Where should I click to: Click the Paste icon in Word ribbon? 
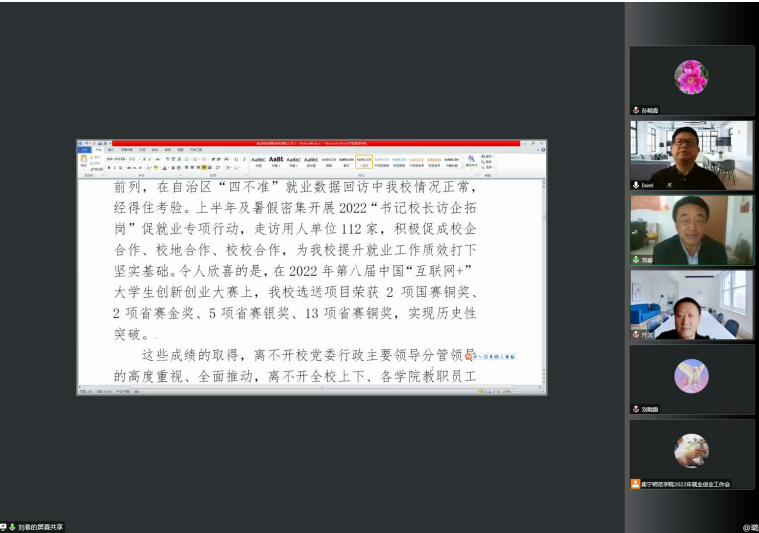tap(83, 161)
